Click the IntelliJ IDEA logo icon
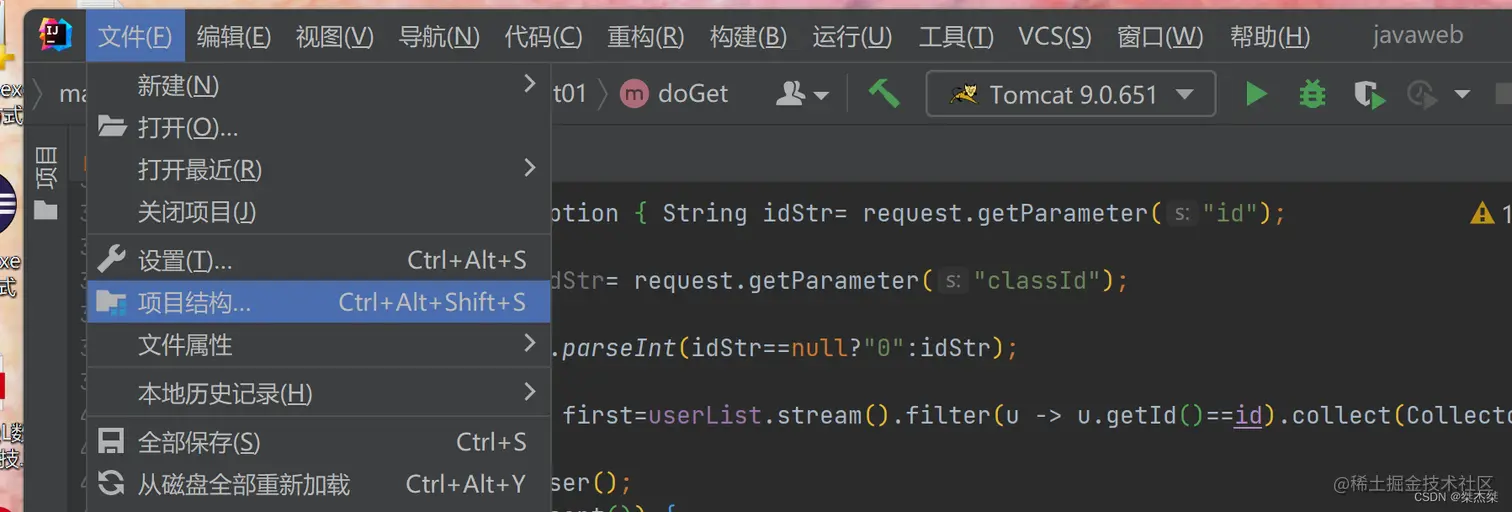 (x=55, y=35)
